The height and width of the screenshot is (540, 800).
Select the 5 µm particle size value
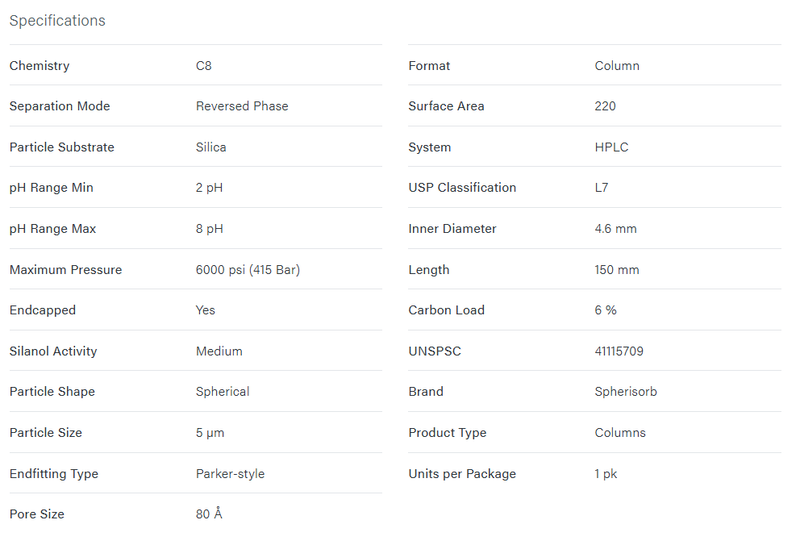tap(210, 433)
